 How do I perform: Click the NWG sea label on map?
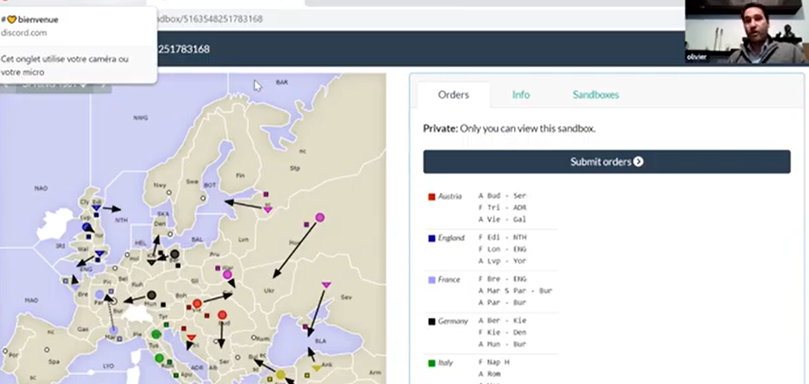[x=140, y=118]
